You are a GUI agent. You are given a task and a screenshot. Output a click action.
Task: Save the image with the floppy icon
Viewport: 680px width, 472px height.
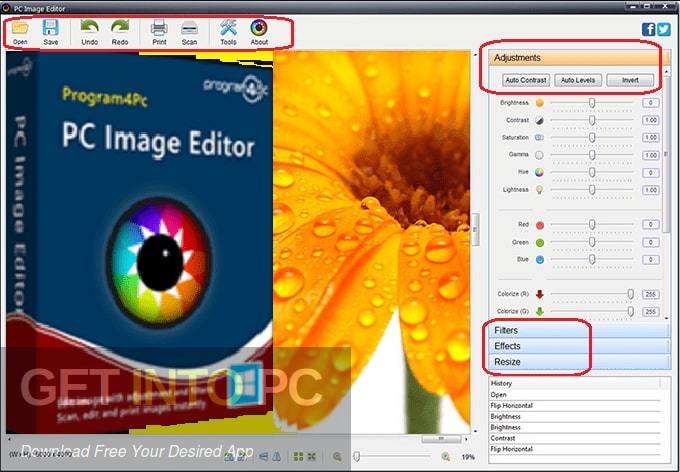tap(50, 28)
